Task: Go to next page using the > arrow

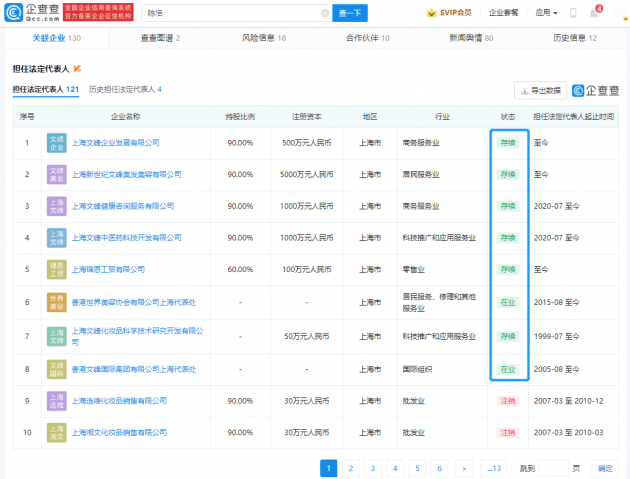Action: (463, 467)
